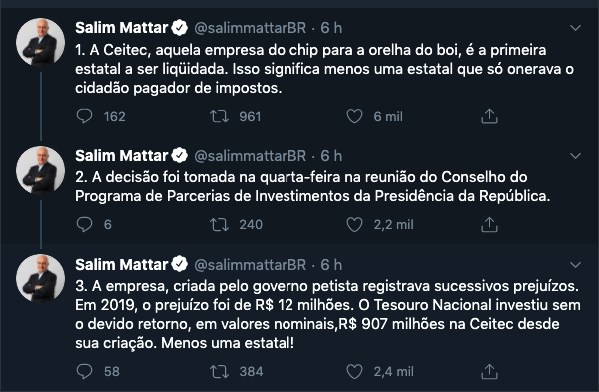This screenshot has height=392, width=599.
Task: Open the 6 h timestamp of the third tweet
Action: tap(331, 264)
